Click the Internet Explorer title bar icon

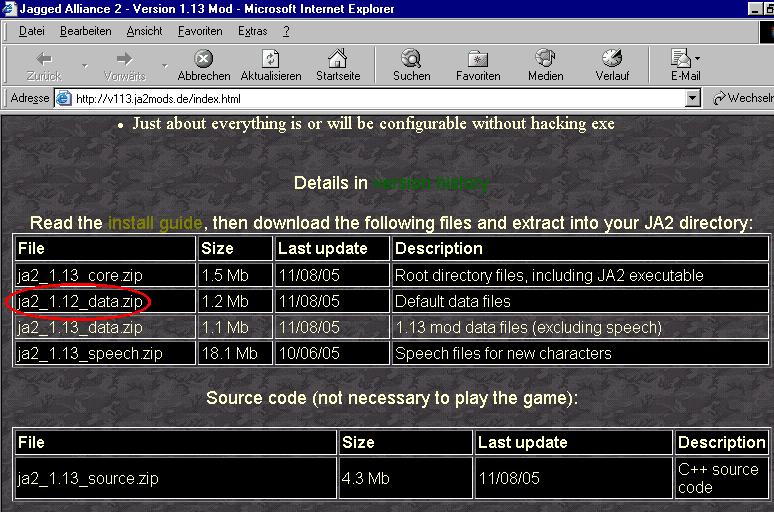click(x=9, y=8)
